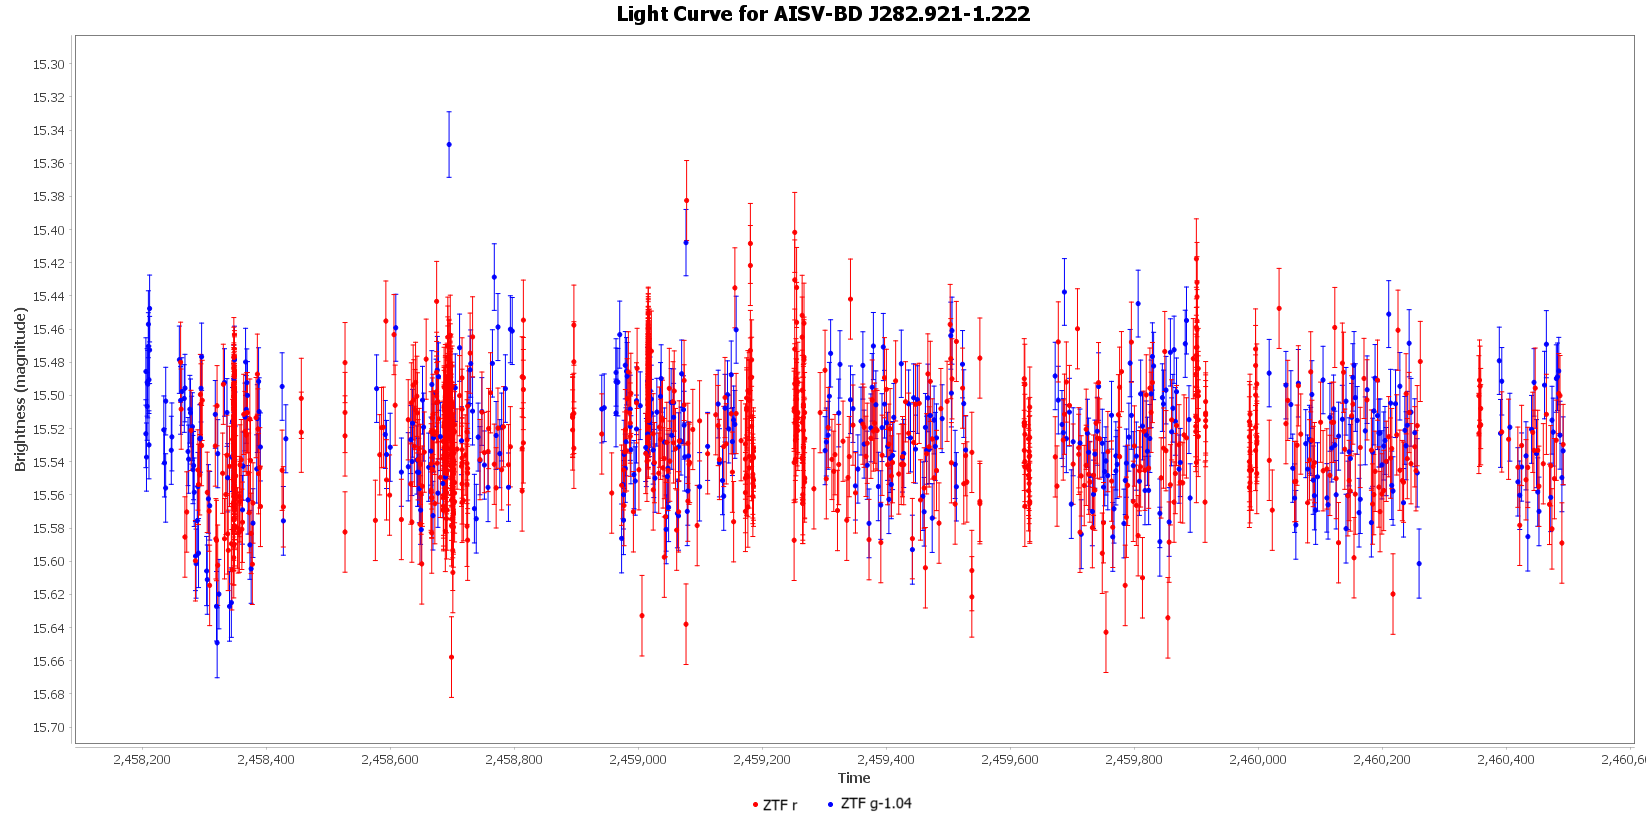Click the x-axis tick label 2,459,600
Viewport: 1646px width, 816px height.
[1010, 760]
